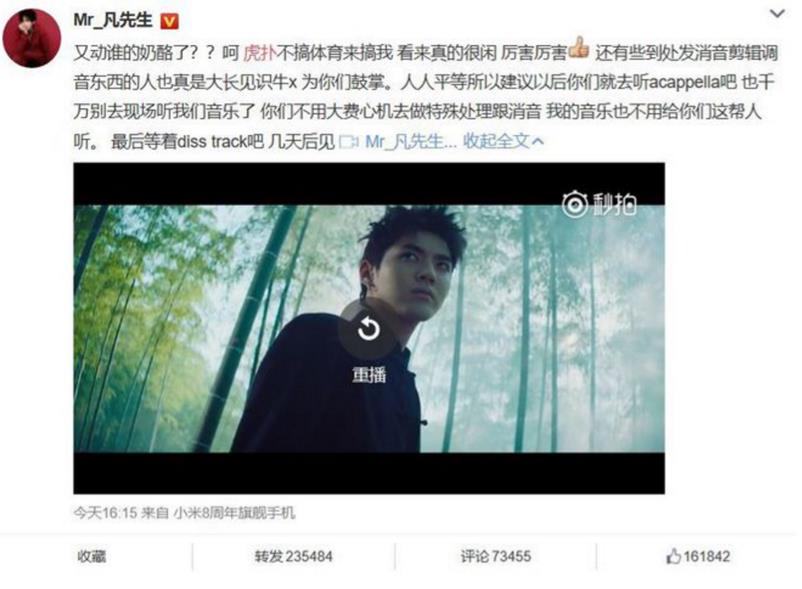Collapse the post with 收起全文

click(503, 141)
